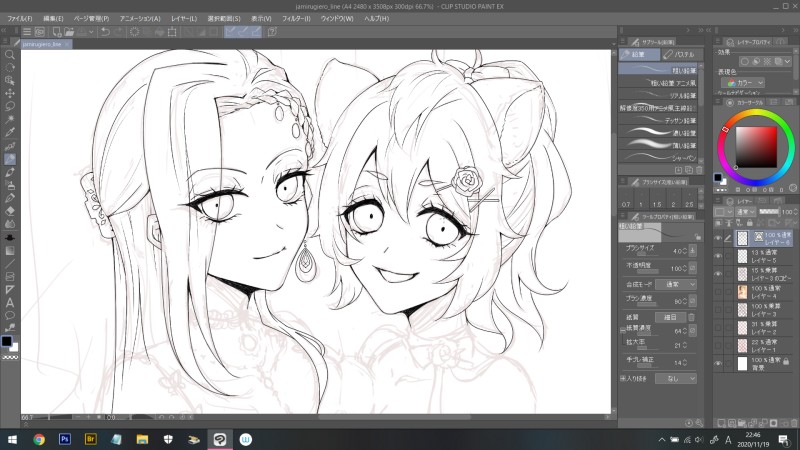Delete sub tool with trash icon
The image size is (800, 450).
point(699,170)
